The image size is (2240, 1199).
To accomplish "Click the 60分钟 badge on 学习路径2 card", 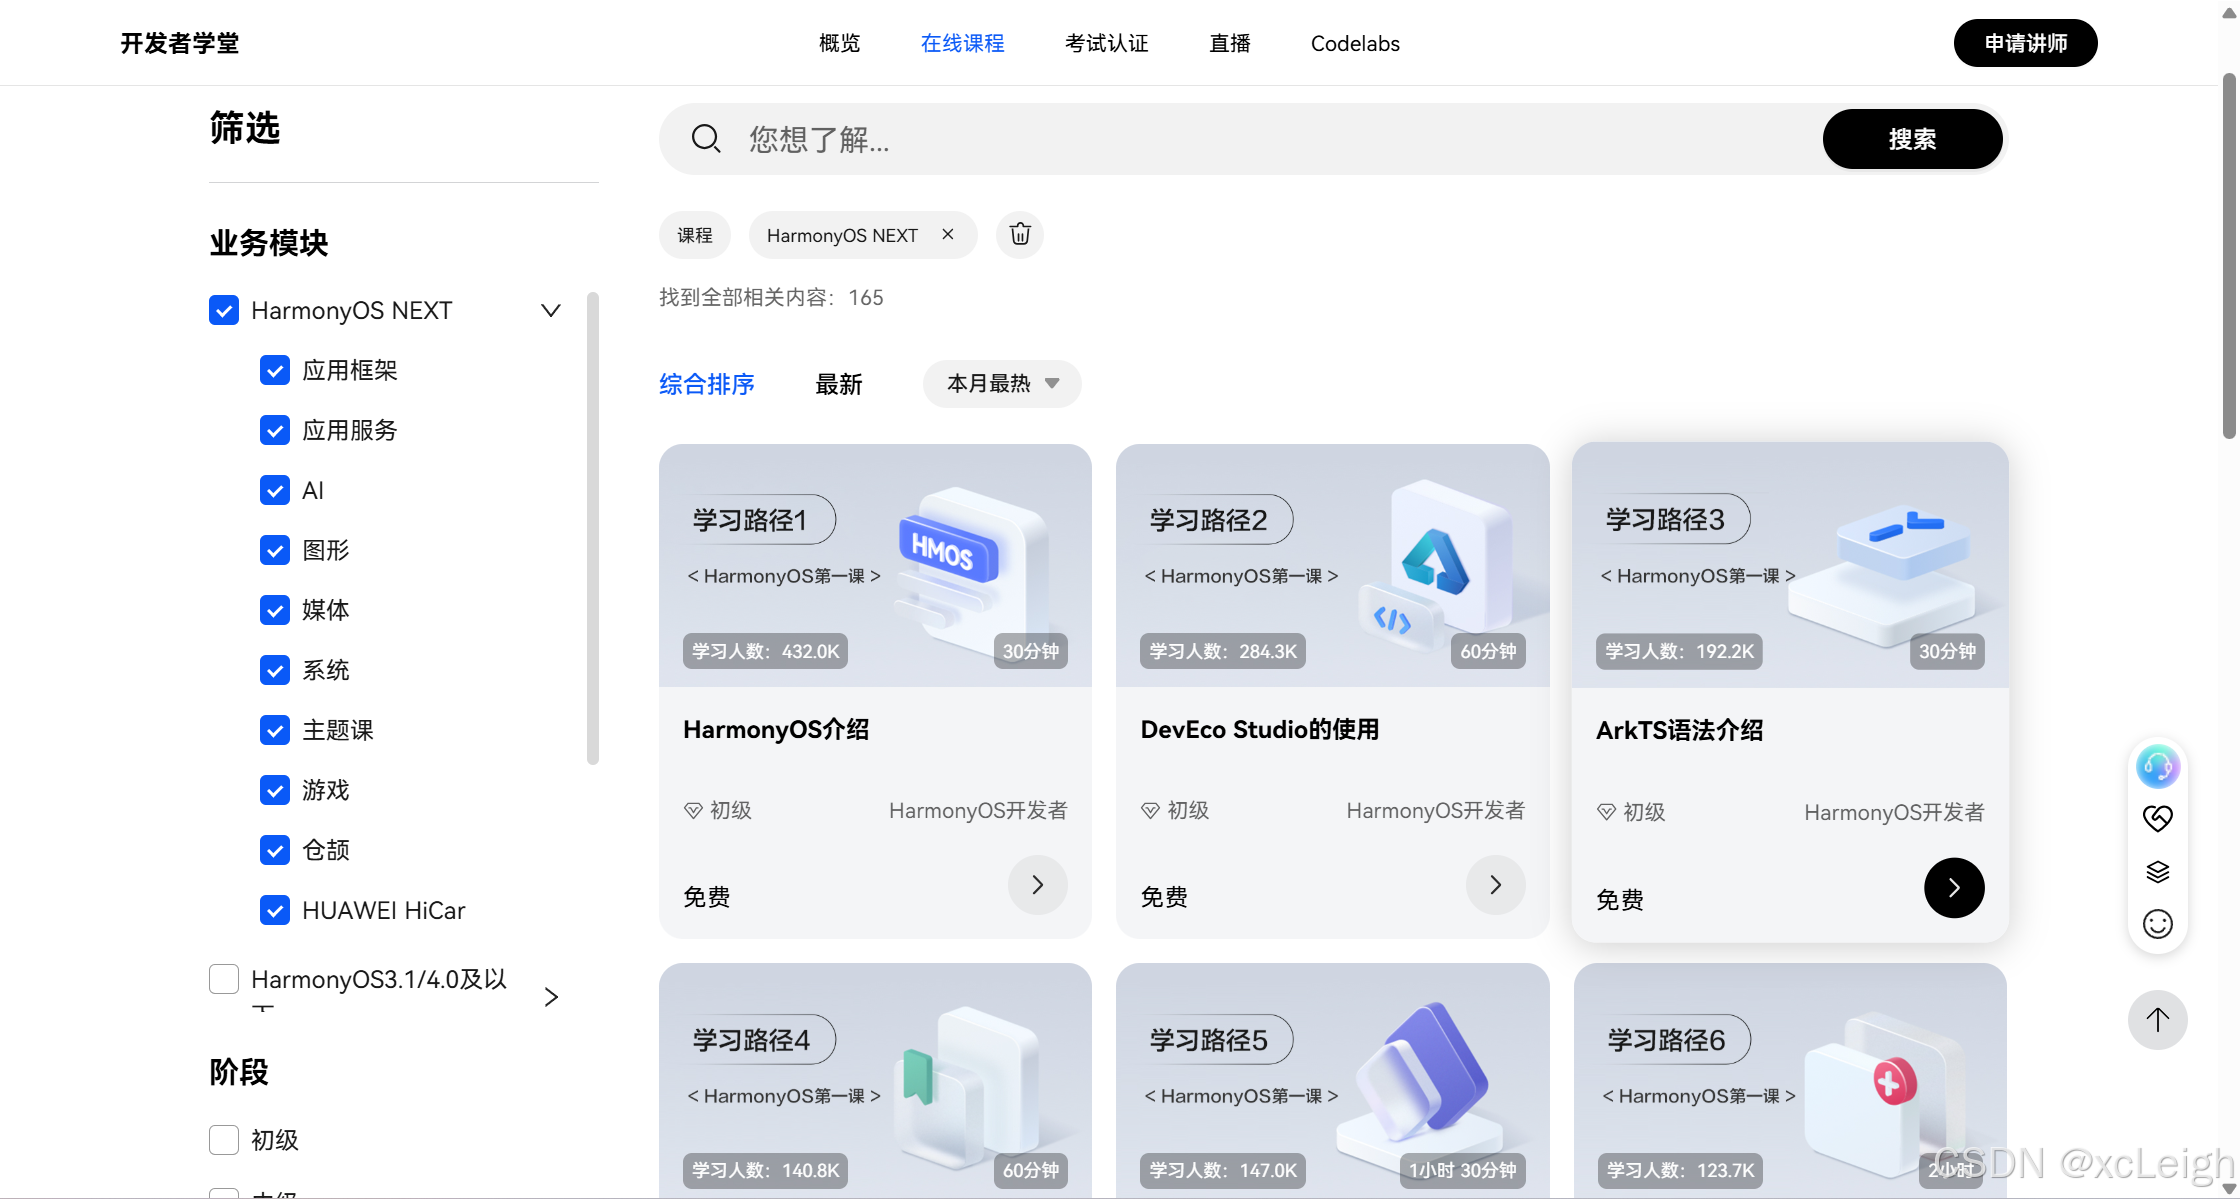I will [1488, 651].
